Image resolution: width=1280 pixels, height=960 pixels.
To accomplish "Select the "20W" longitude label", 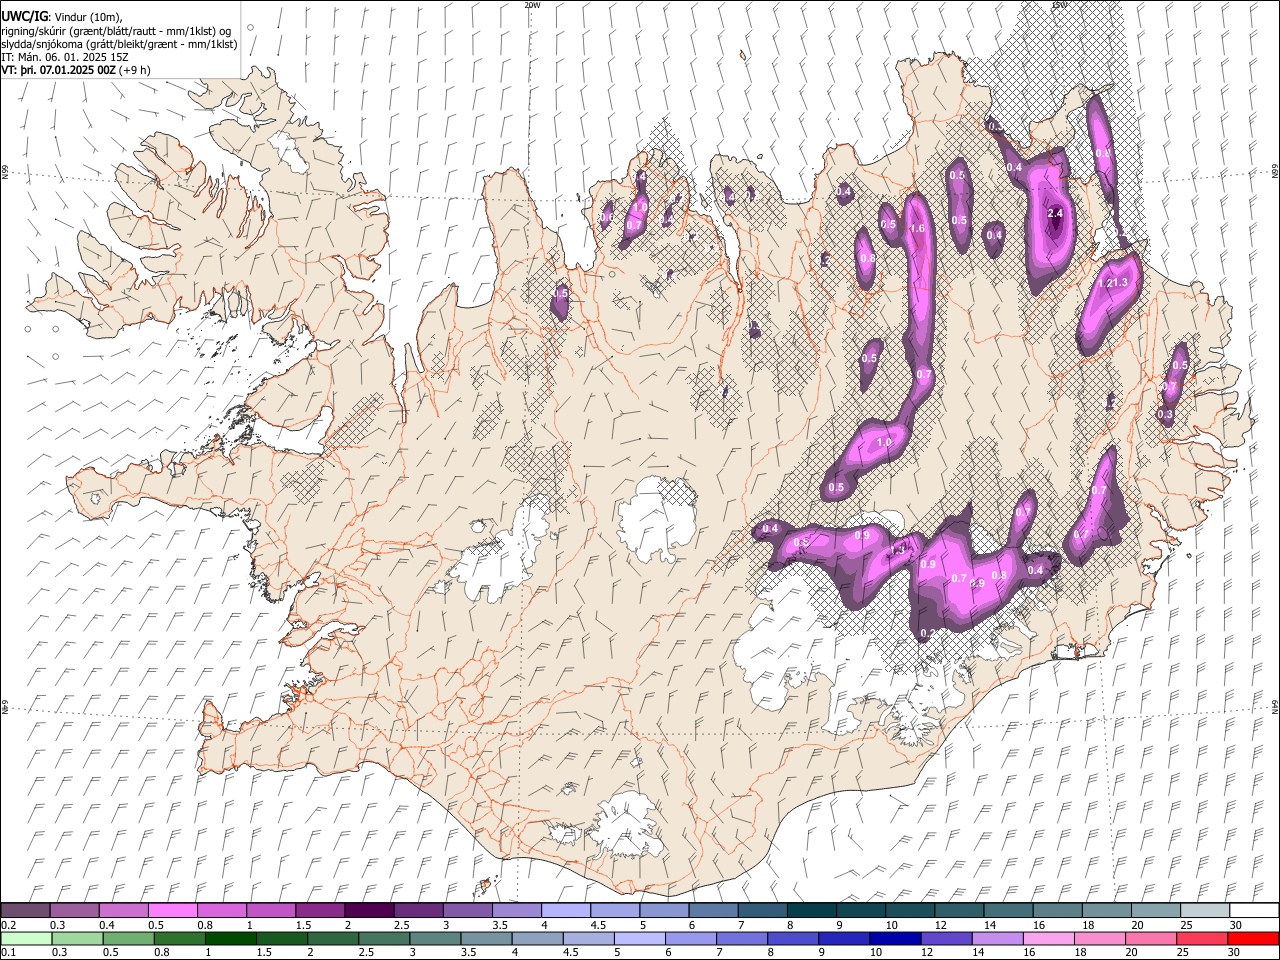I will (532, 5).
